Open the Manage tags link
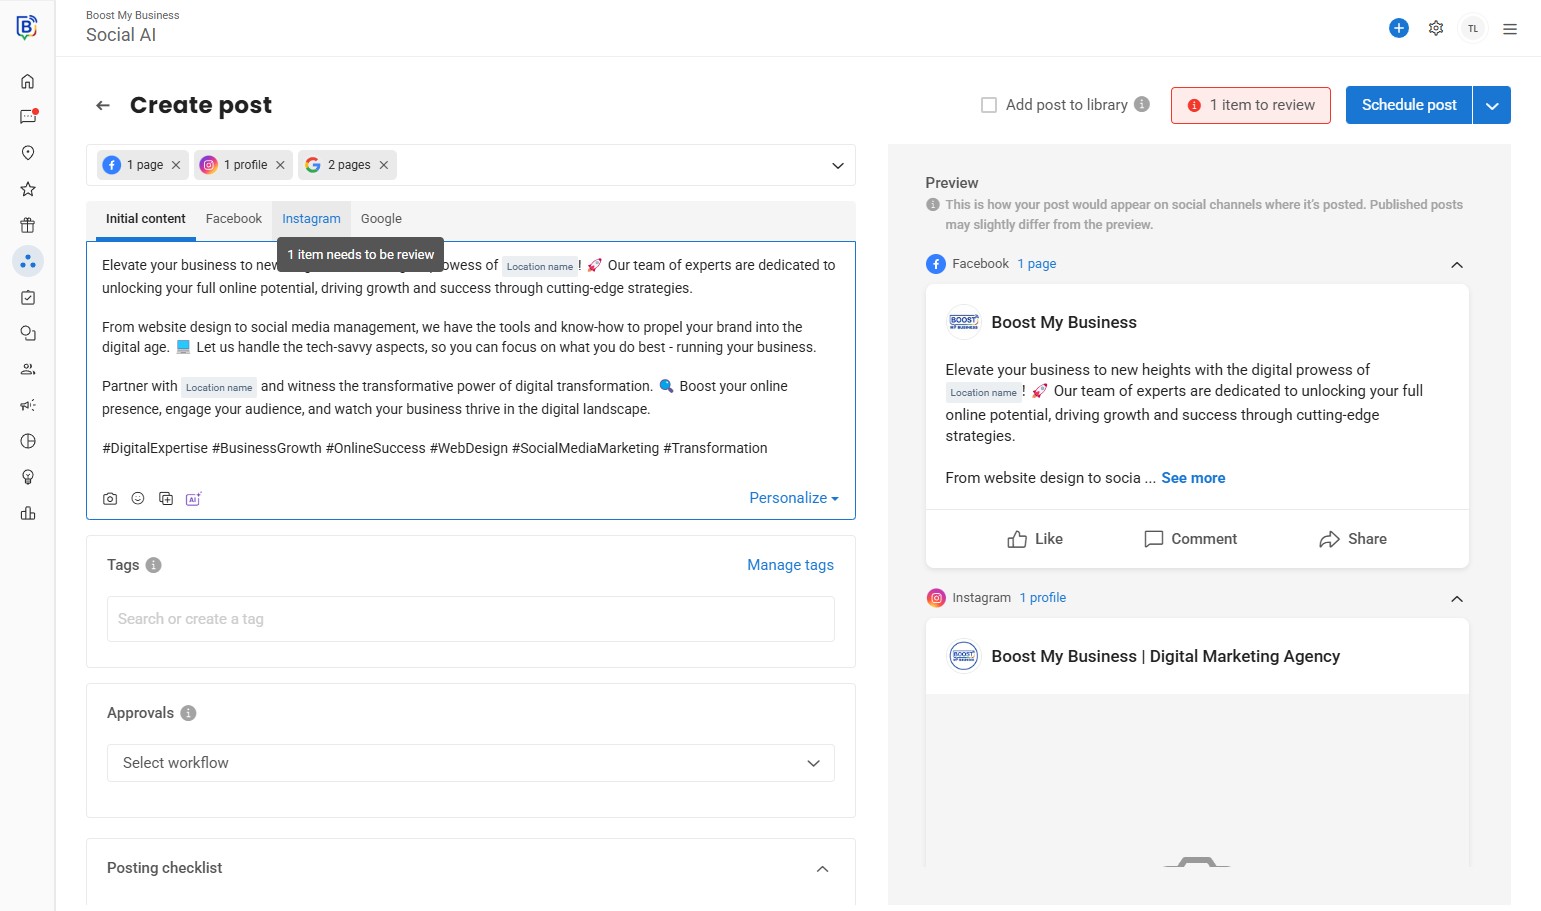This screenshot has width=1541, height=911. pos(790,565)
